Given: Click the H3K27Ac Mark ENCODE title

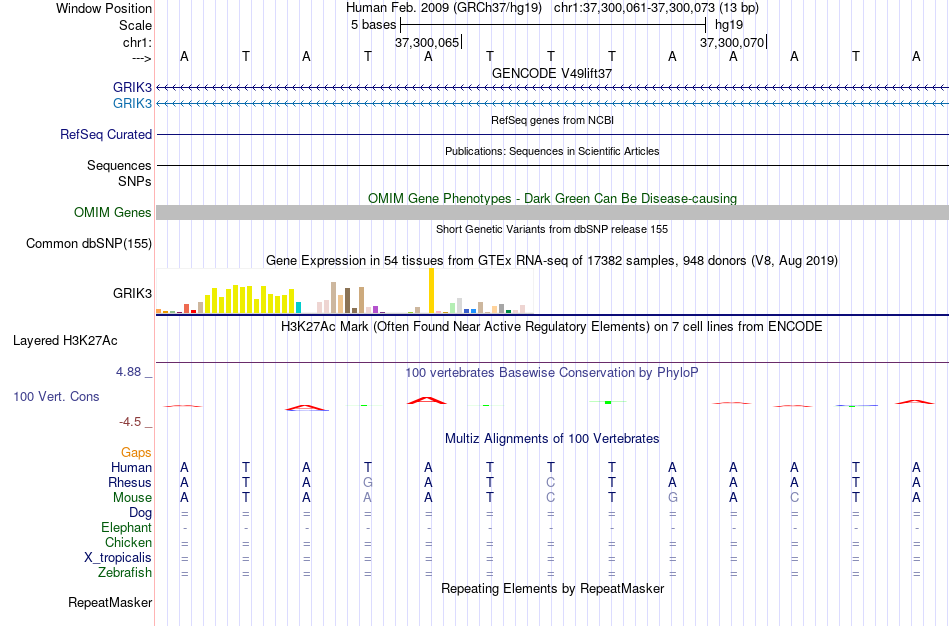Looking at the screenshot, I should coord(552,327).
